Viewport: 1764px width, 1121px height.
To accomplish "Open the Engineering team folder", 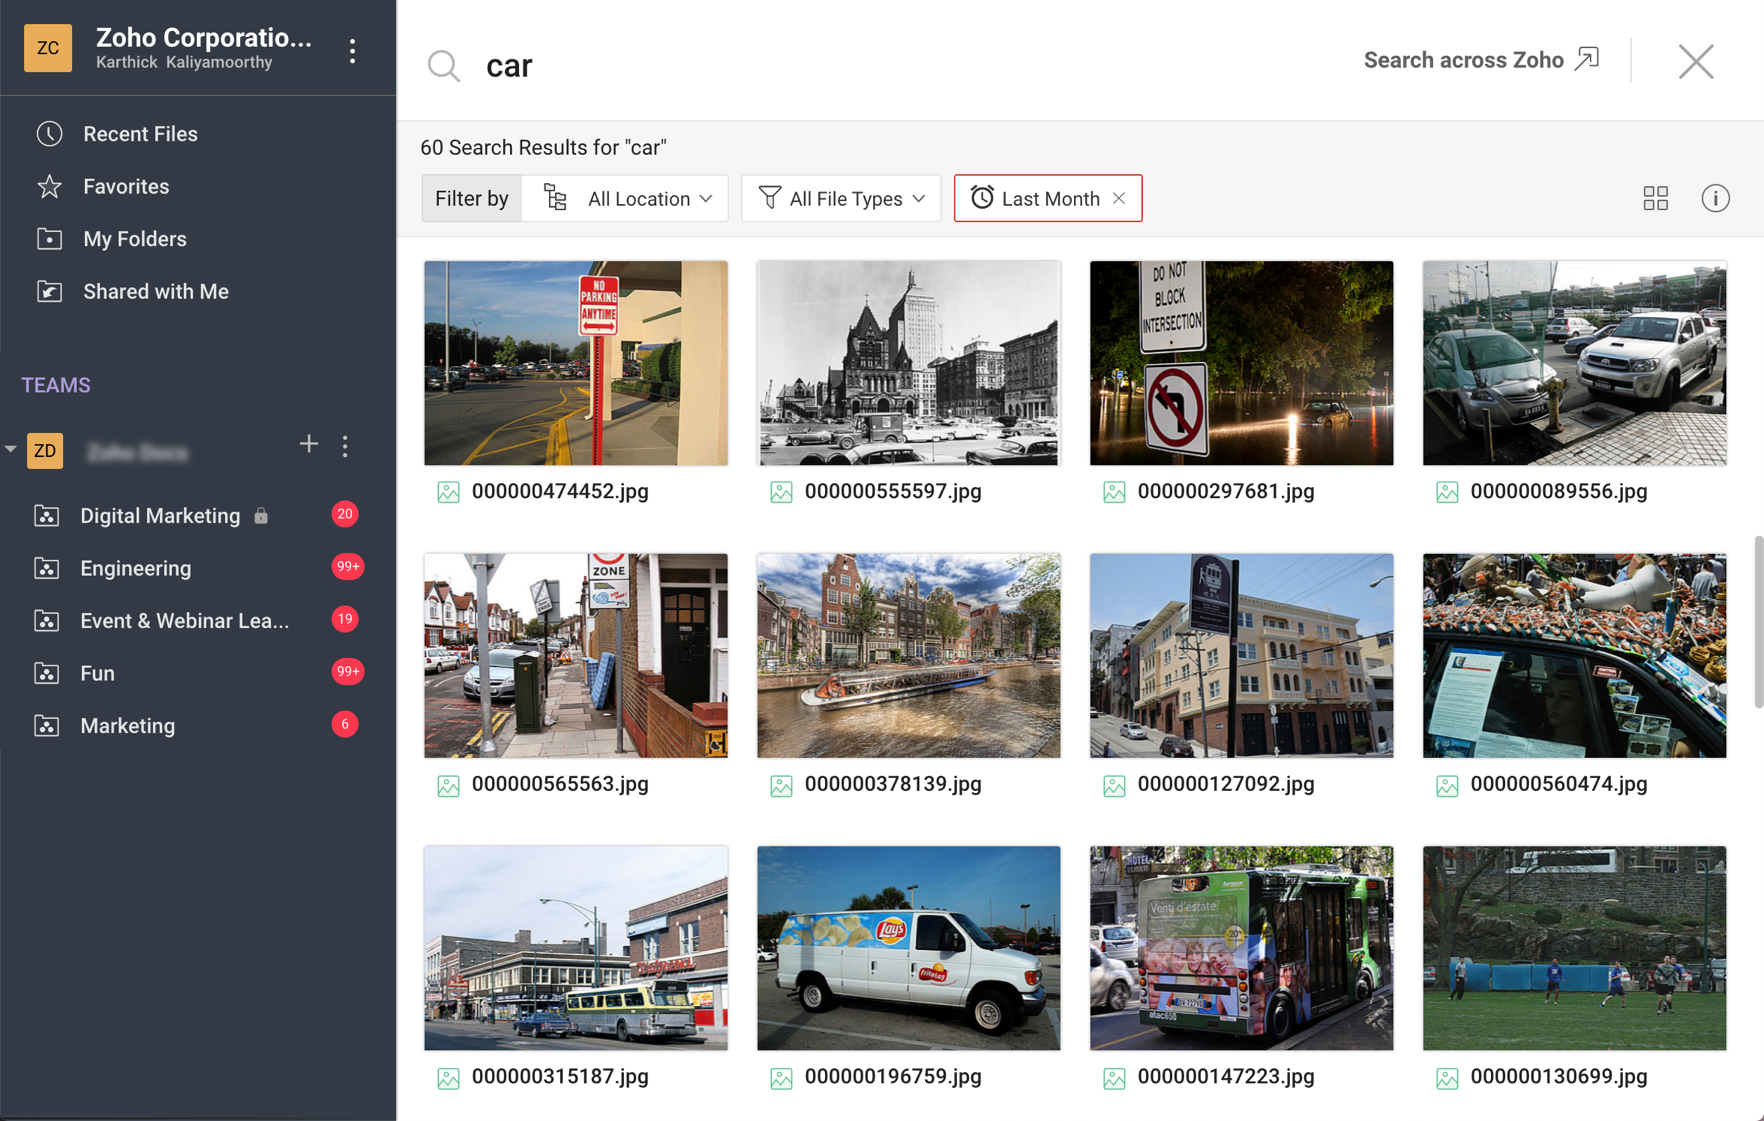I will (135, 568).
